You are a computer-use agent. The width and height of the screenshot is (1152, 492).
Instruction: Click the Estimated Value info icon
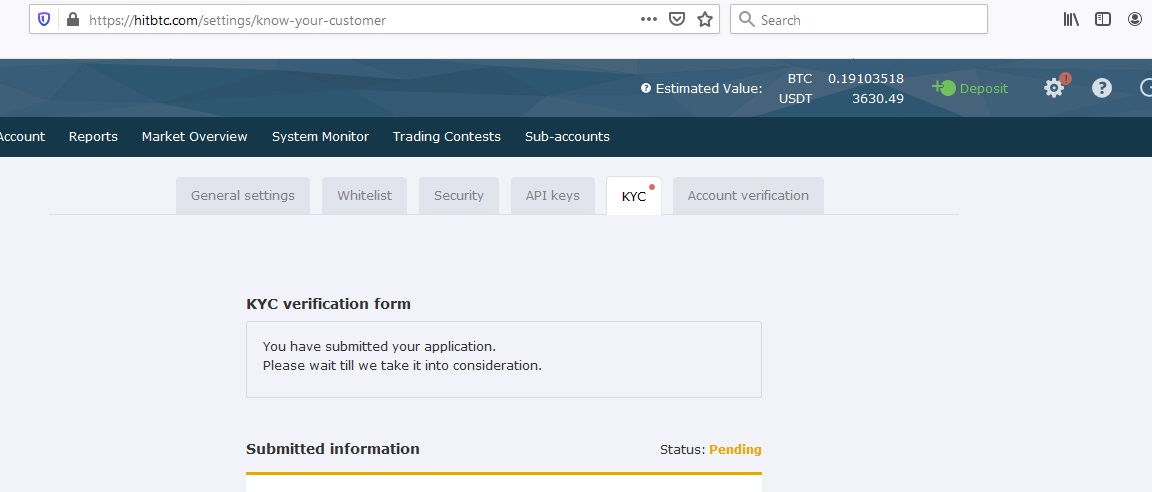pyautogui.click(x=646, y=88)
